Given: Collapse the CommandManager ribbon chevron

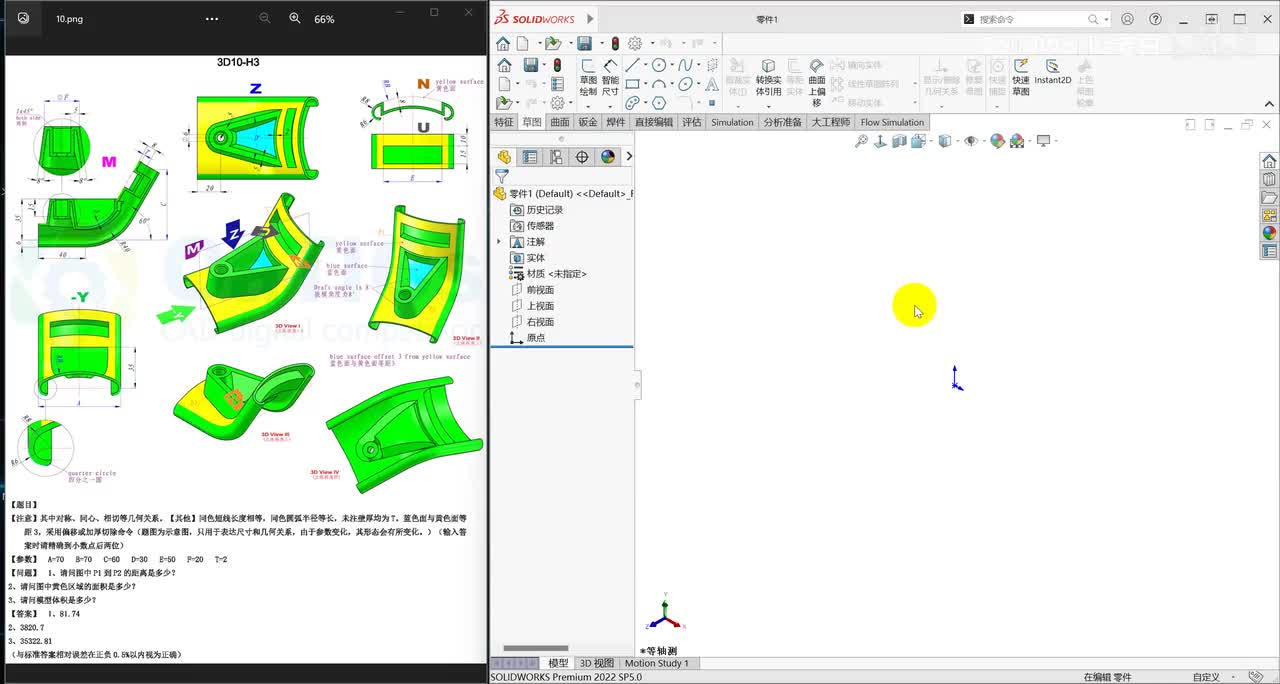Looking at the screenshot, I should pos(1269,103).
